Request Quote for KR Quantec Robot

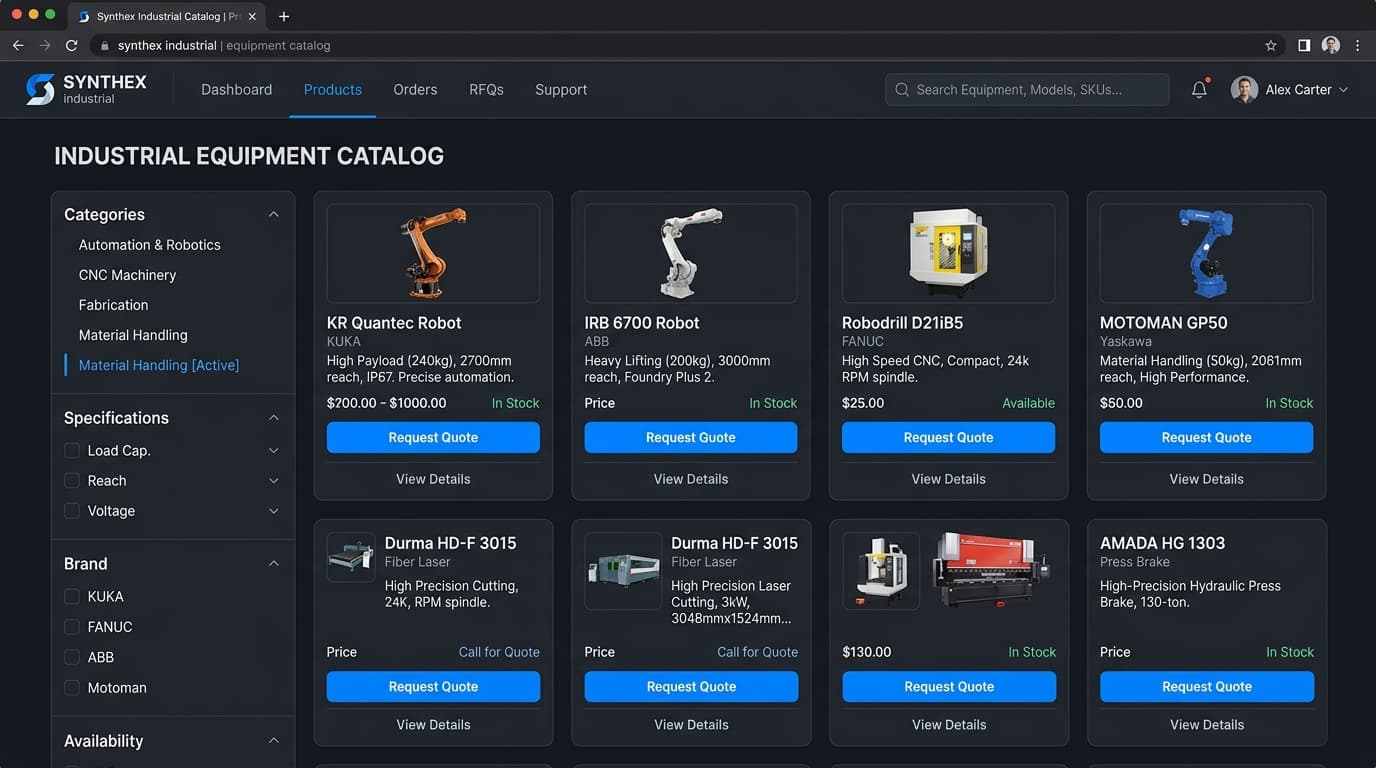433,437
